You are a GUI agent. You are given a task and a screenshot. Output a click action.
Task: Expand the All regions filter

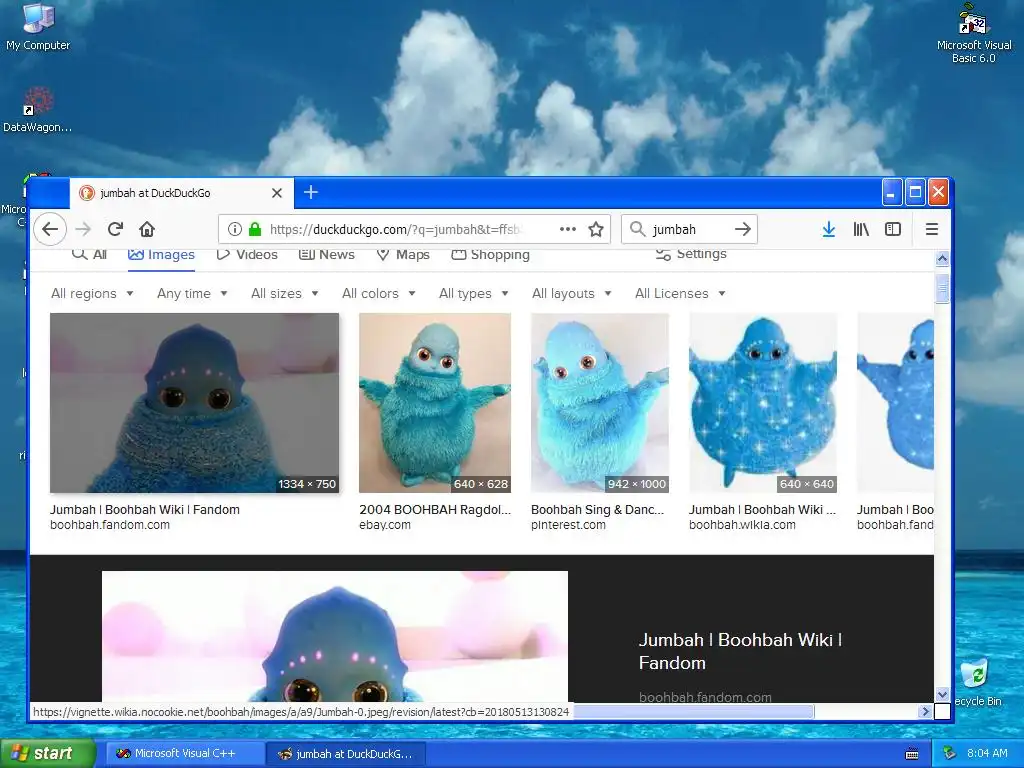(92, 293)
